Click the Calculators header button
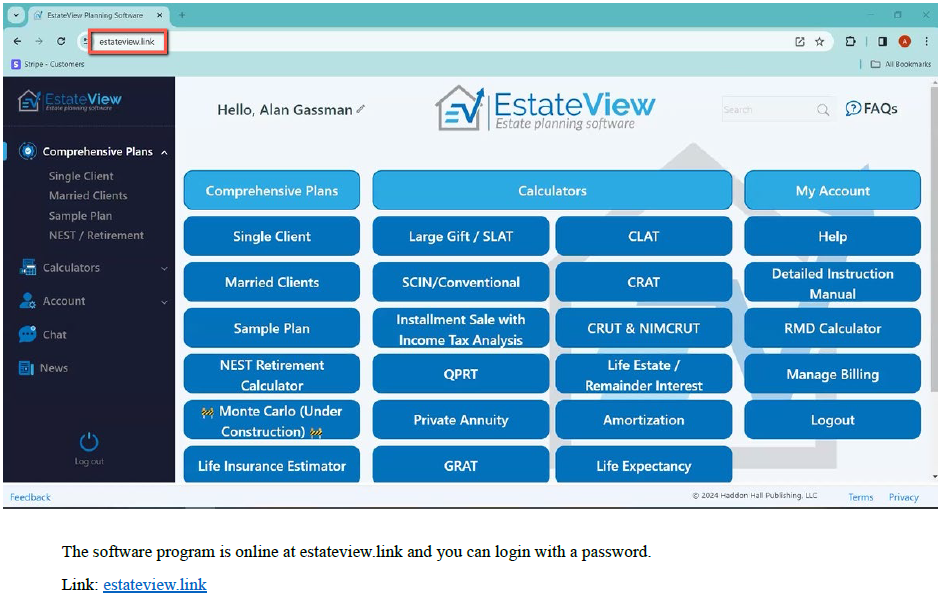 (x=552, y=190)
